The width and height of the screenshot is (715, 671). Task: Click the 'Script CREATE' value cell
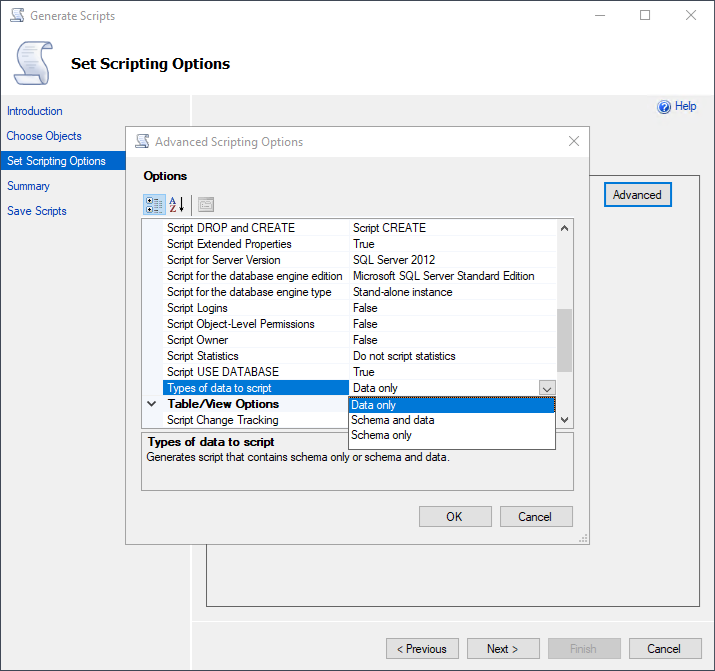tap(453, 228)
